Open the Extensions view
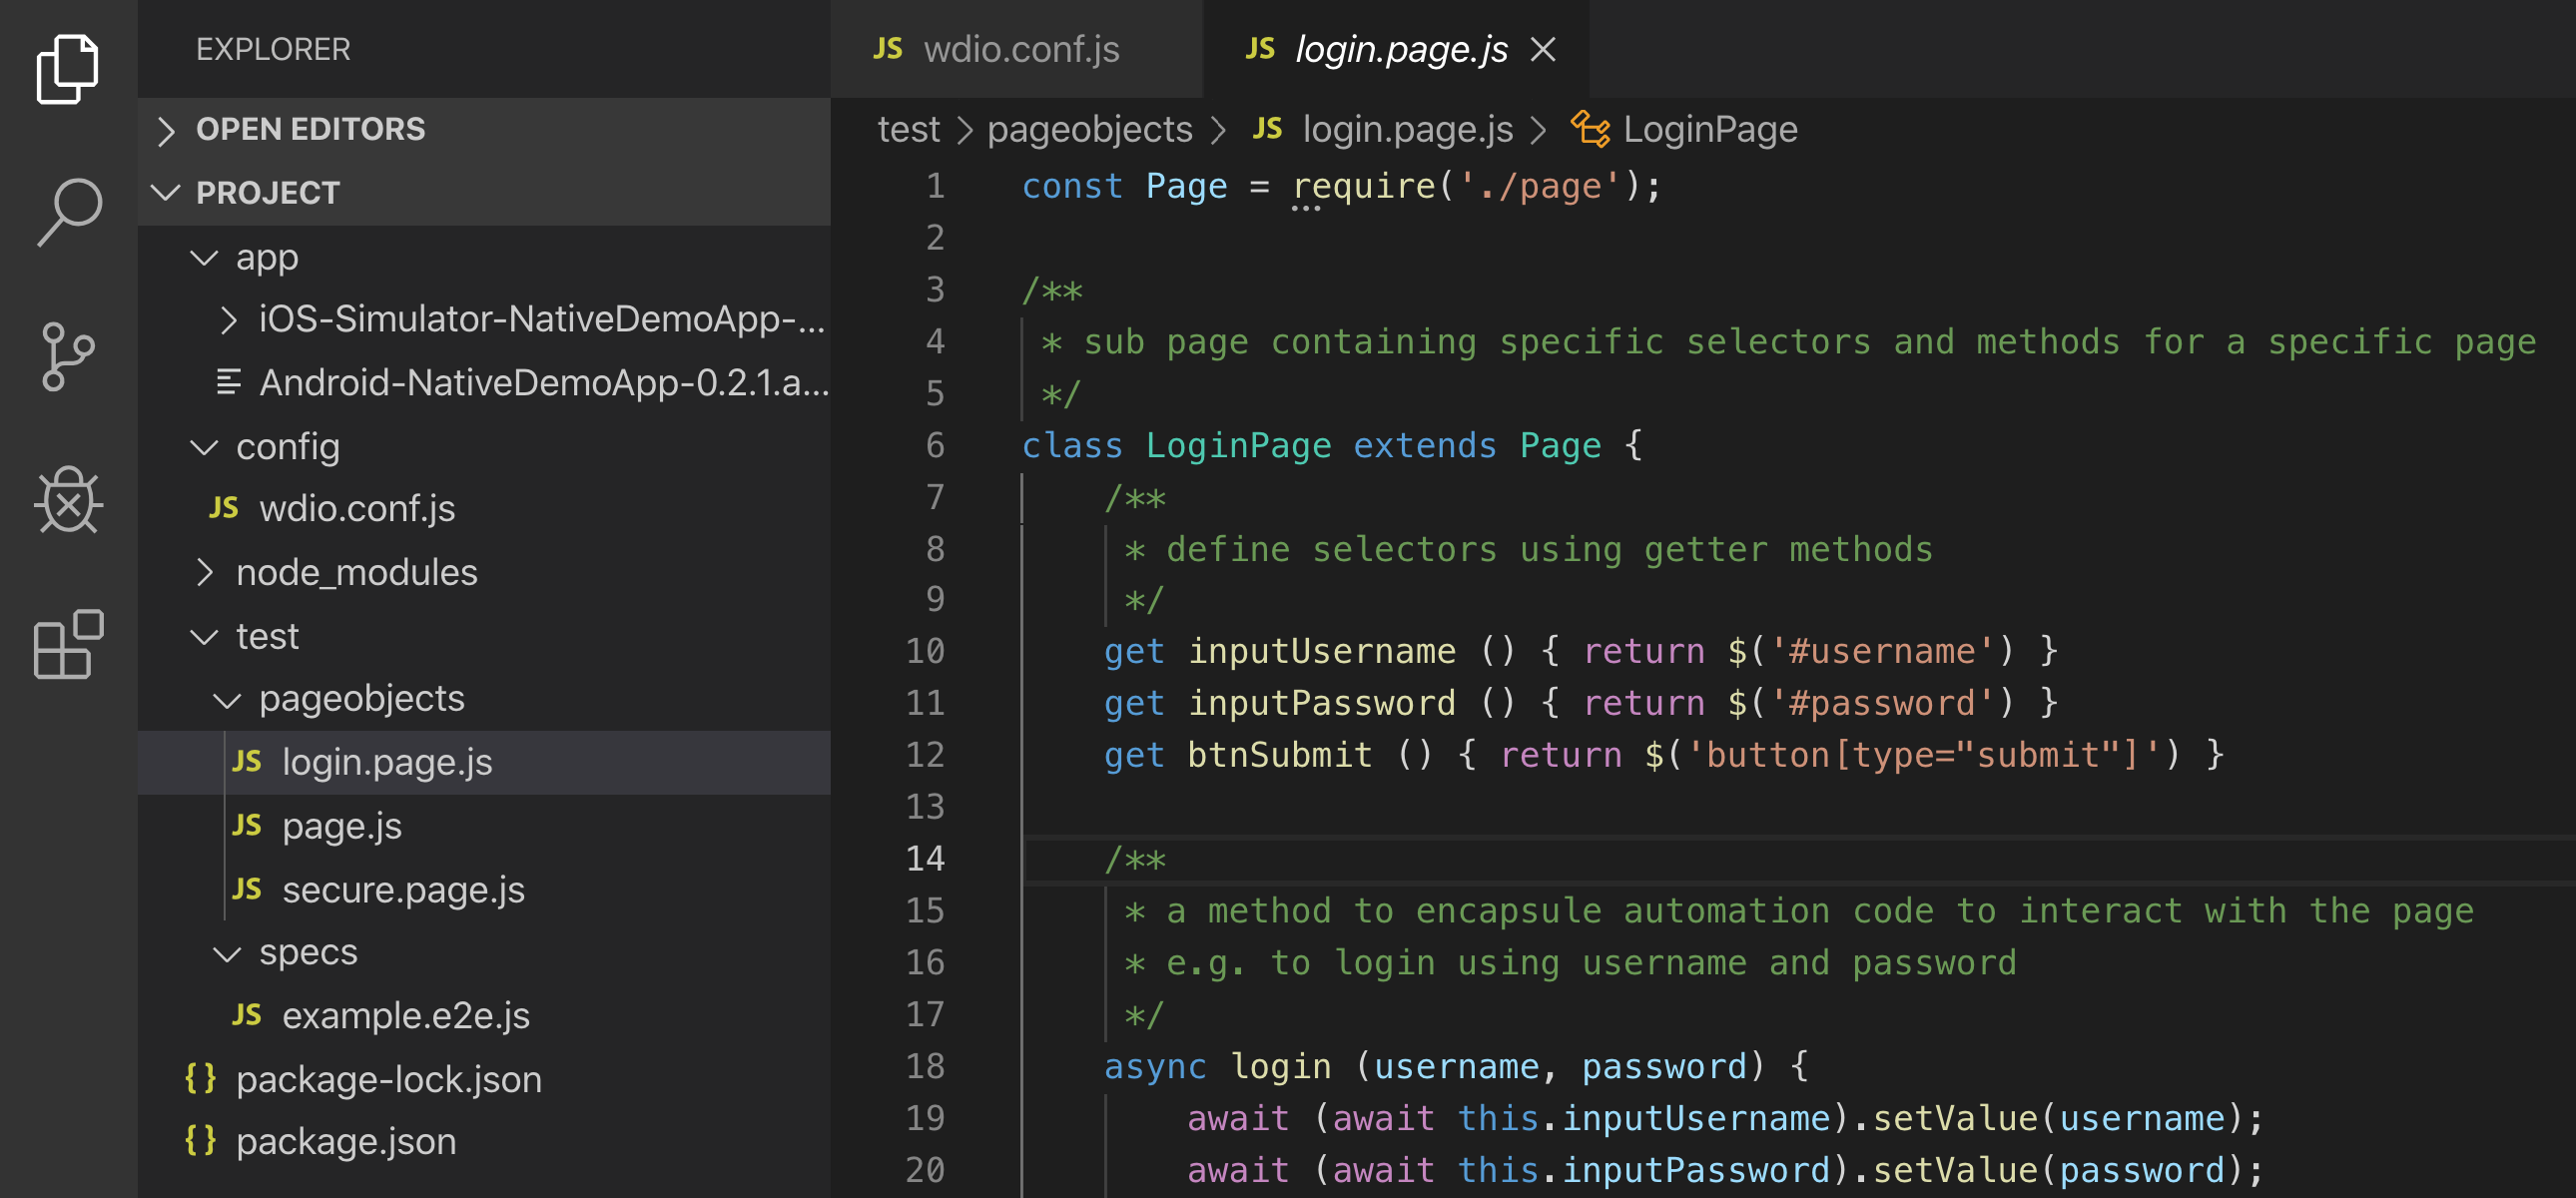 (67, 644)
